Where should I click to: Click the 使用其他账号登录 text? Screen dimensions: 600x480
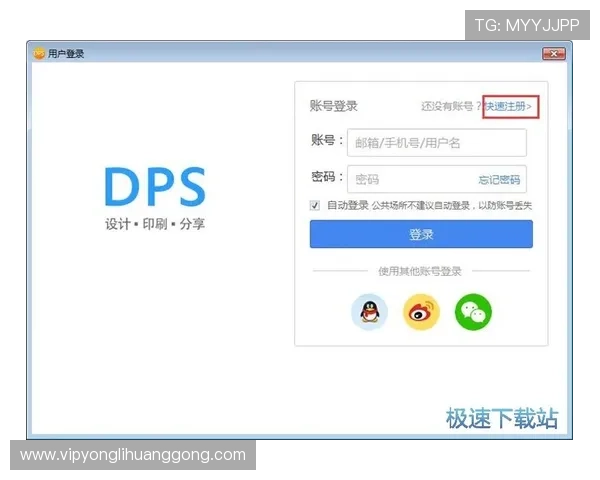420,271
